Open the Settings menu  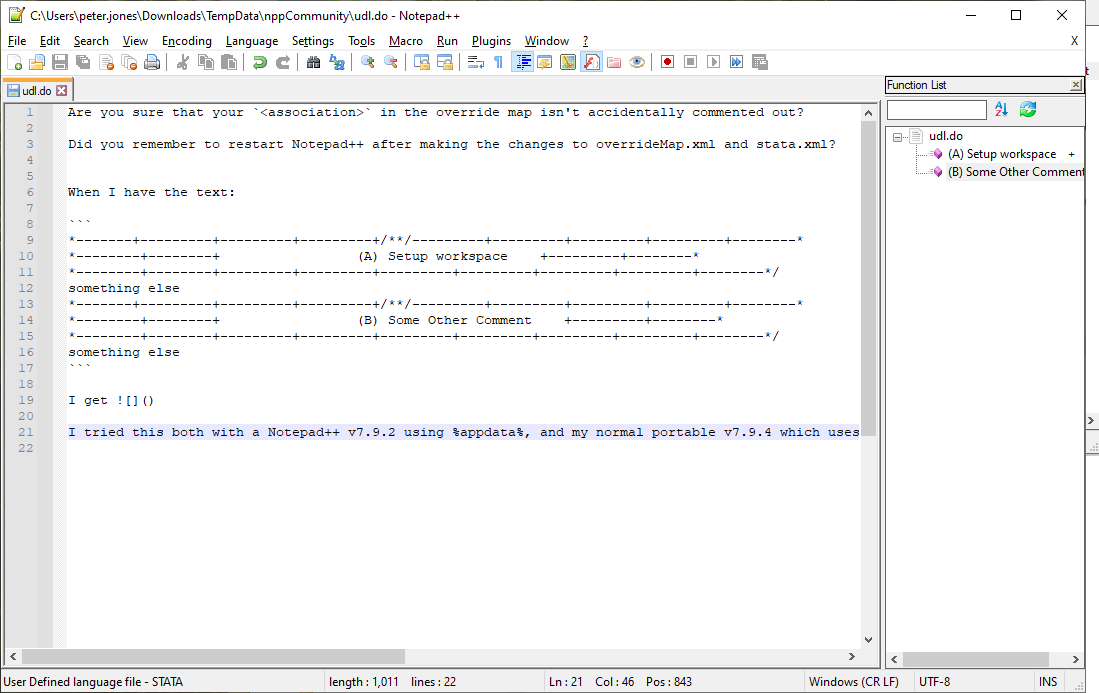click(x=313, y=41)
